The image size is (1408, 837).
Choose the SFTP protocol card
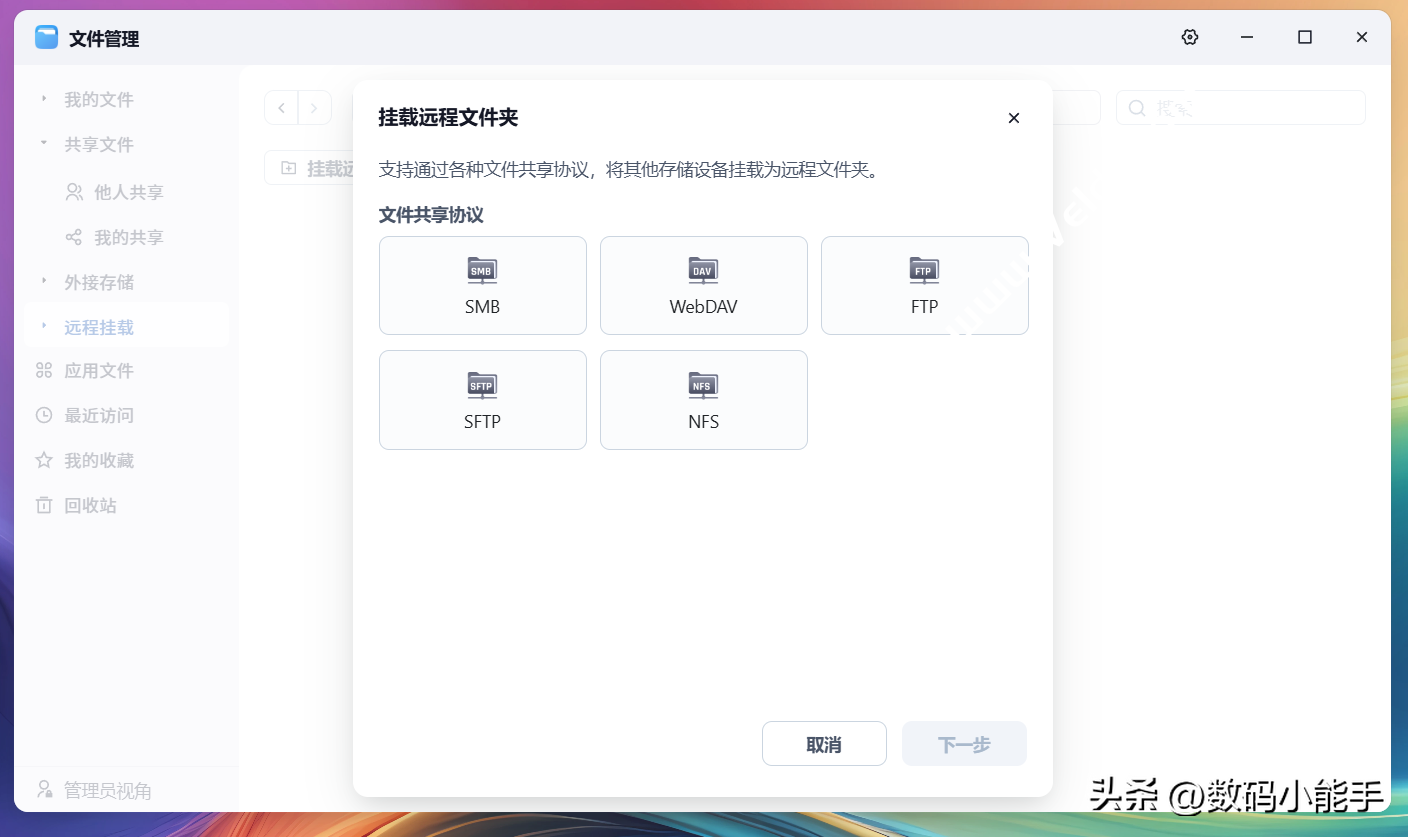point(483,400)
